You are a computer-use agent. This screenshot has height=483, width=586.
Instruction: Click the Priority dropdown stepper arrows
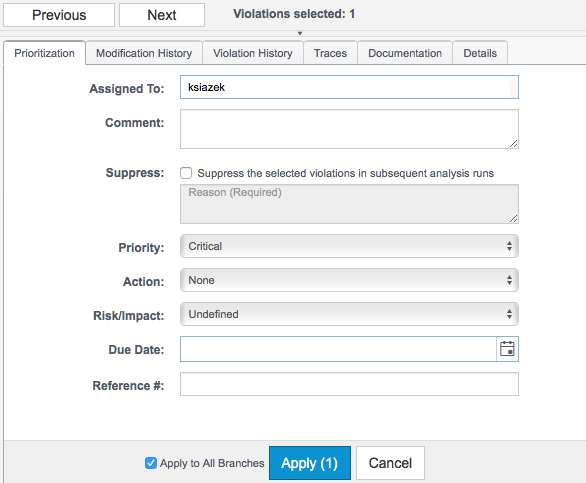click(x=509, y=246)
